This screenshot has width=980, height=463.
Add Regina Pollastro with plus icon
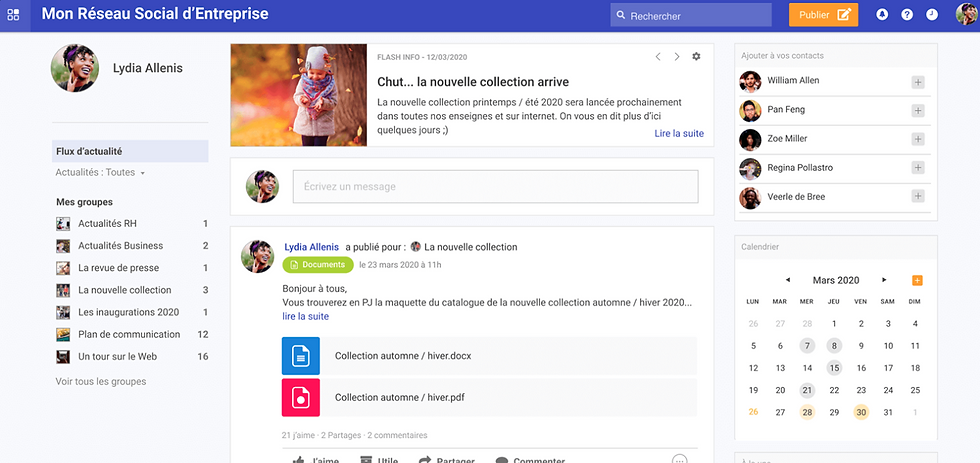click(918, 167)
